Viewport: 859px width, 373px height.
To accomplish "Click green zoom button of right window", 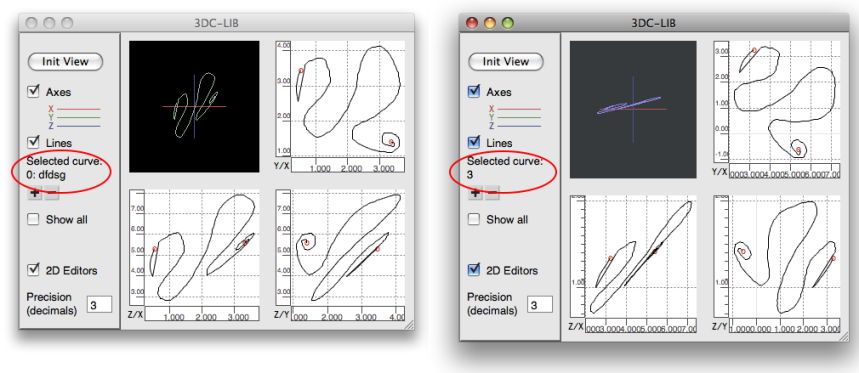I will click(508, 23).
